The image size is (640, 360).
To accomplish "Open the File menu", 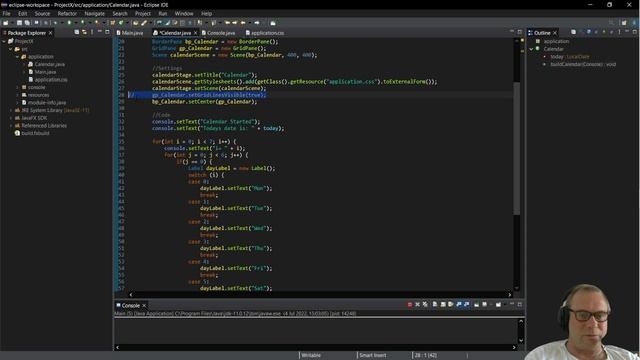I will tap(7, 13).
